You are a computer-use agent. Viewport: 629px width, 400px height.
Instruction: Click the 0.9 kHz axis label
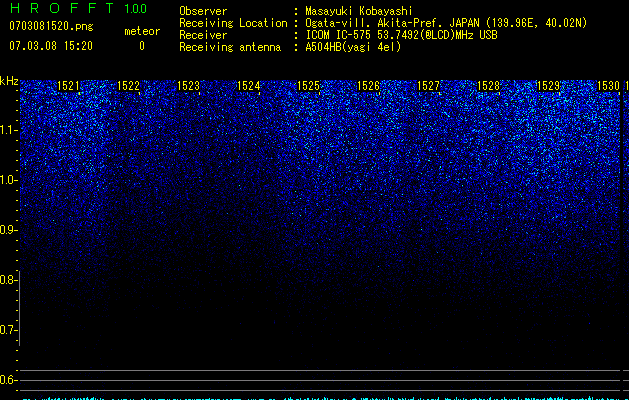(8, 230)
